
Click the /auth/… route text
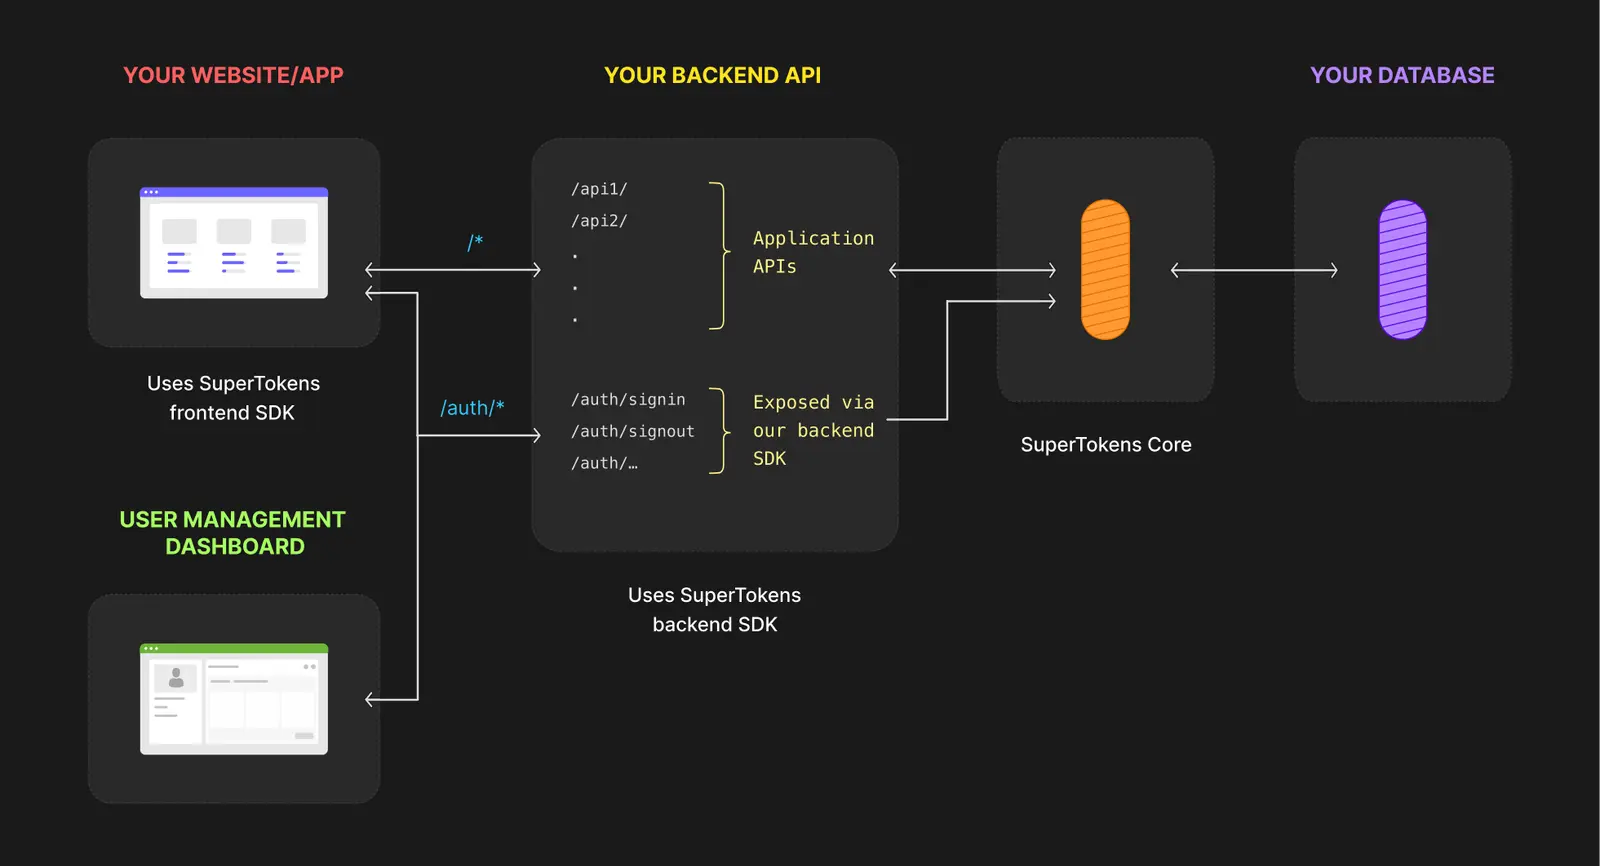[604, 463]
